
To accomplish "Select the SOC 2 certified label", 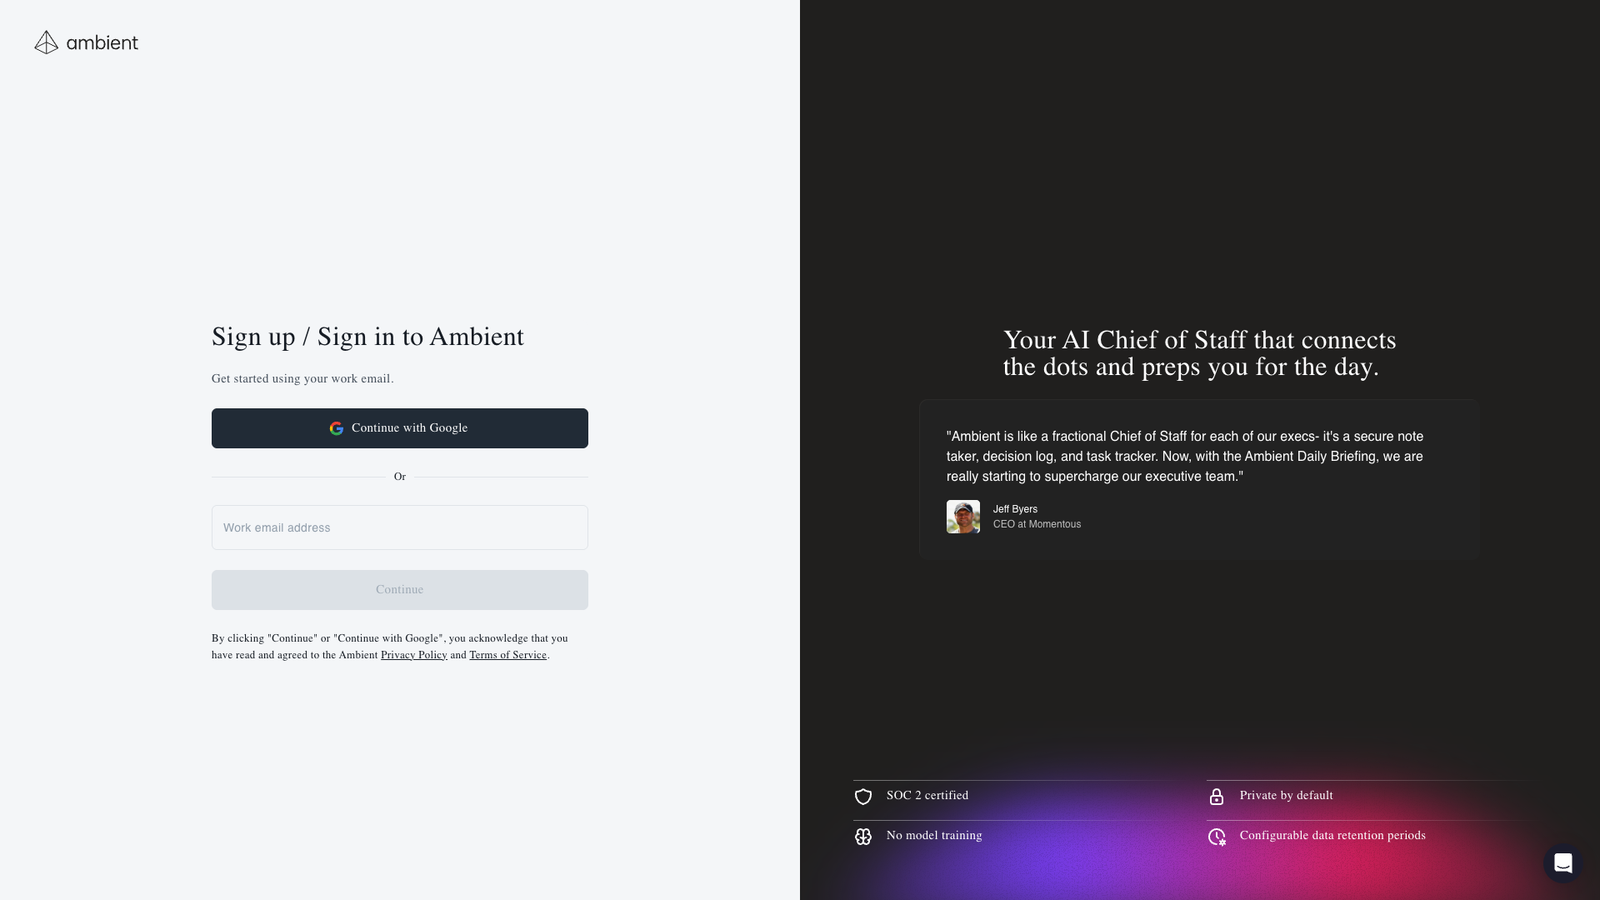I will 927,795.
